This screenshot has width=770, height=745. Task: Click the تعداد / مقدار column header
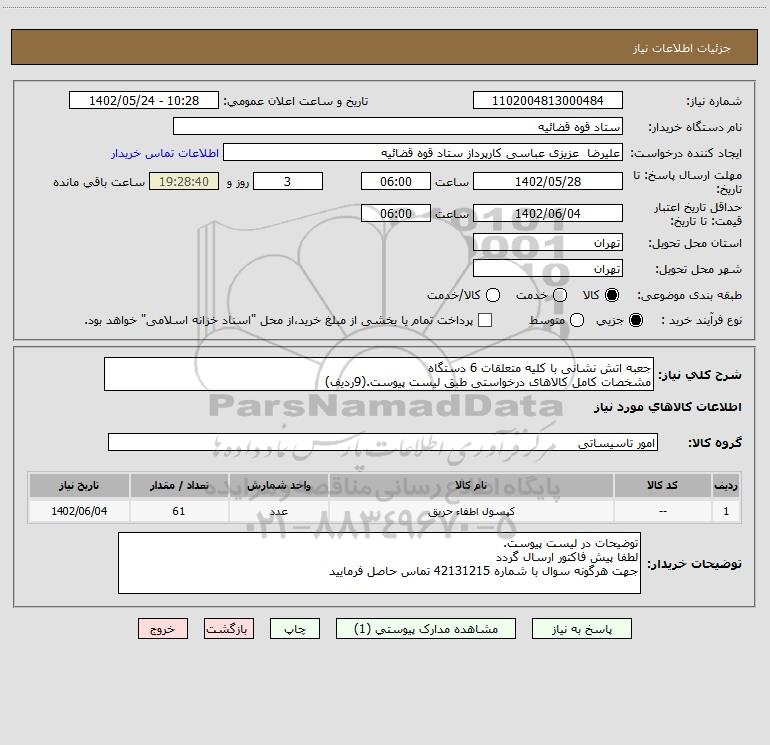point(179,485)
